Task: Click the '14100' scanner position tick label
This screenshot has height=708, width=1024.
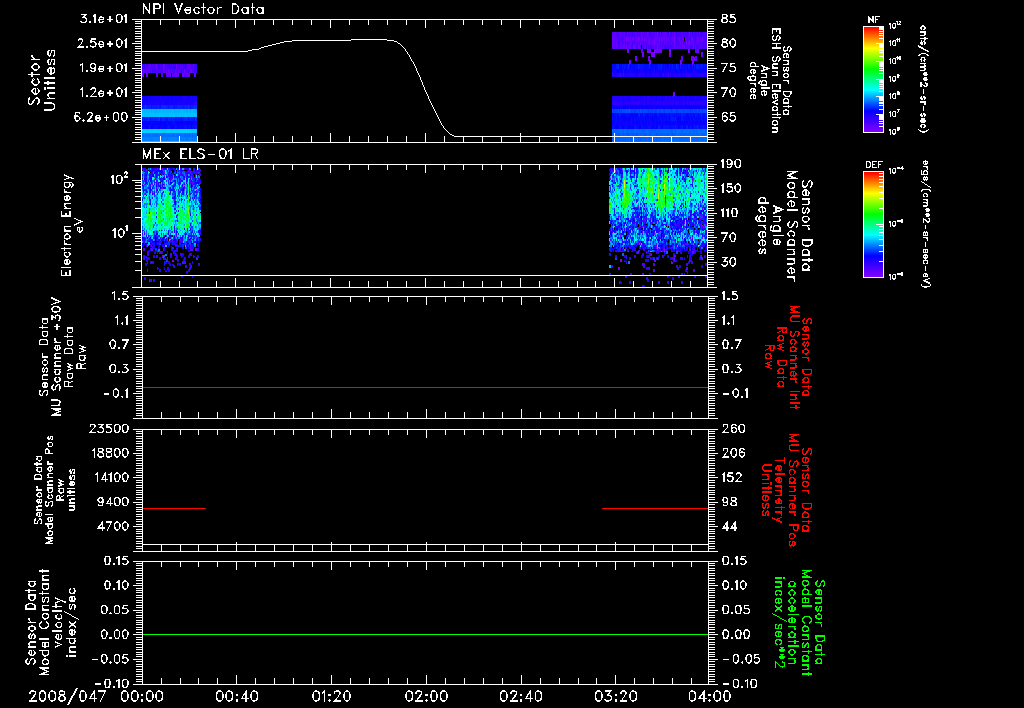Action: click(x=108, y=477)
